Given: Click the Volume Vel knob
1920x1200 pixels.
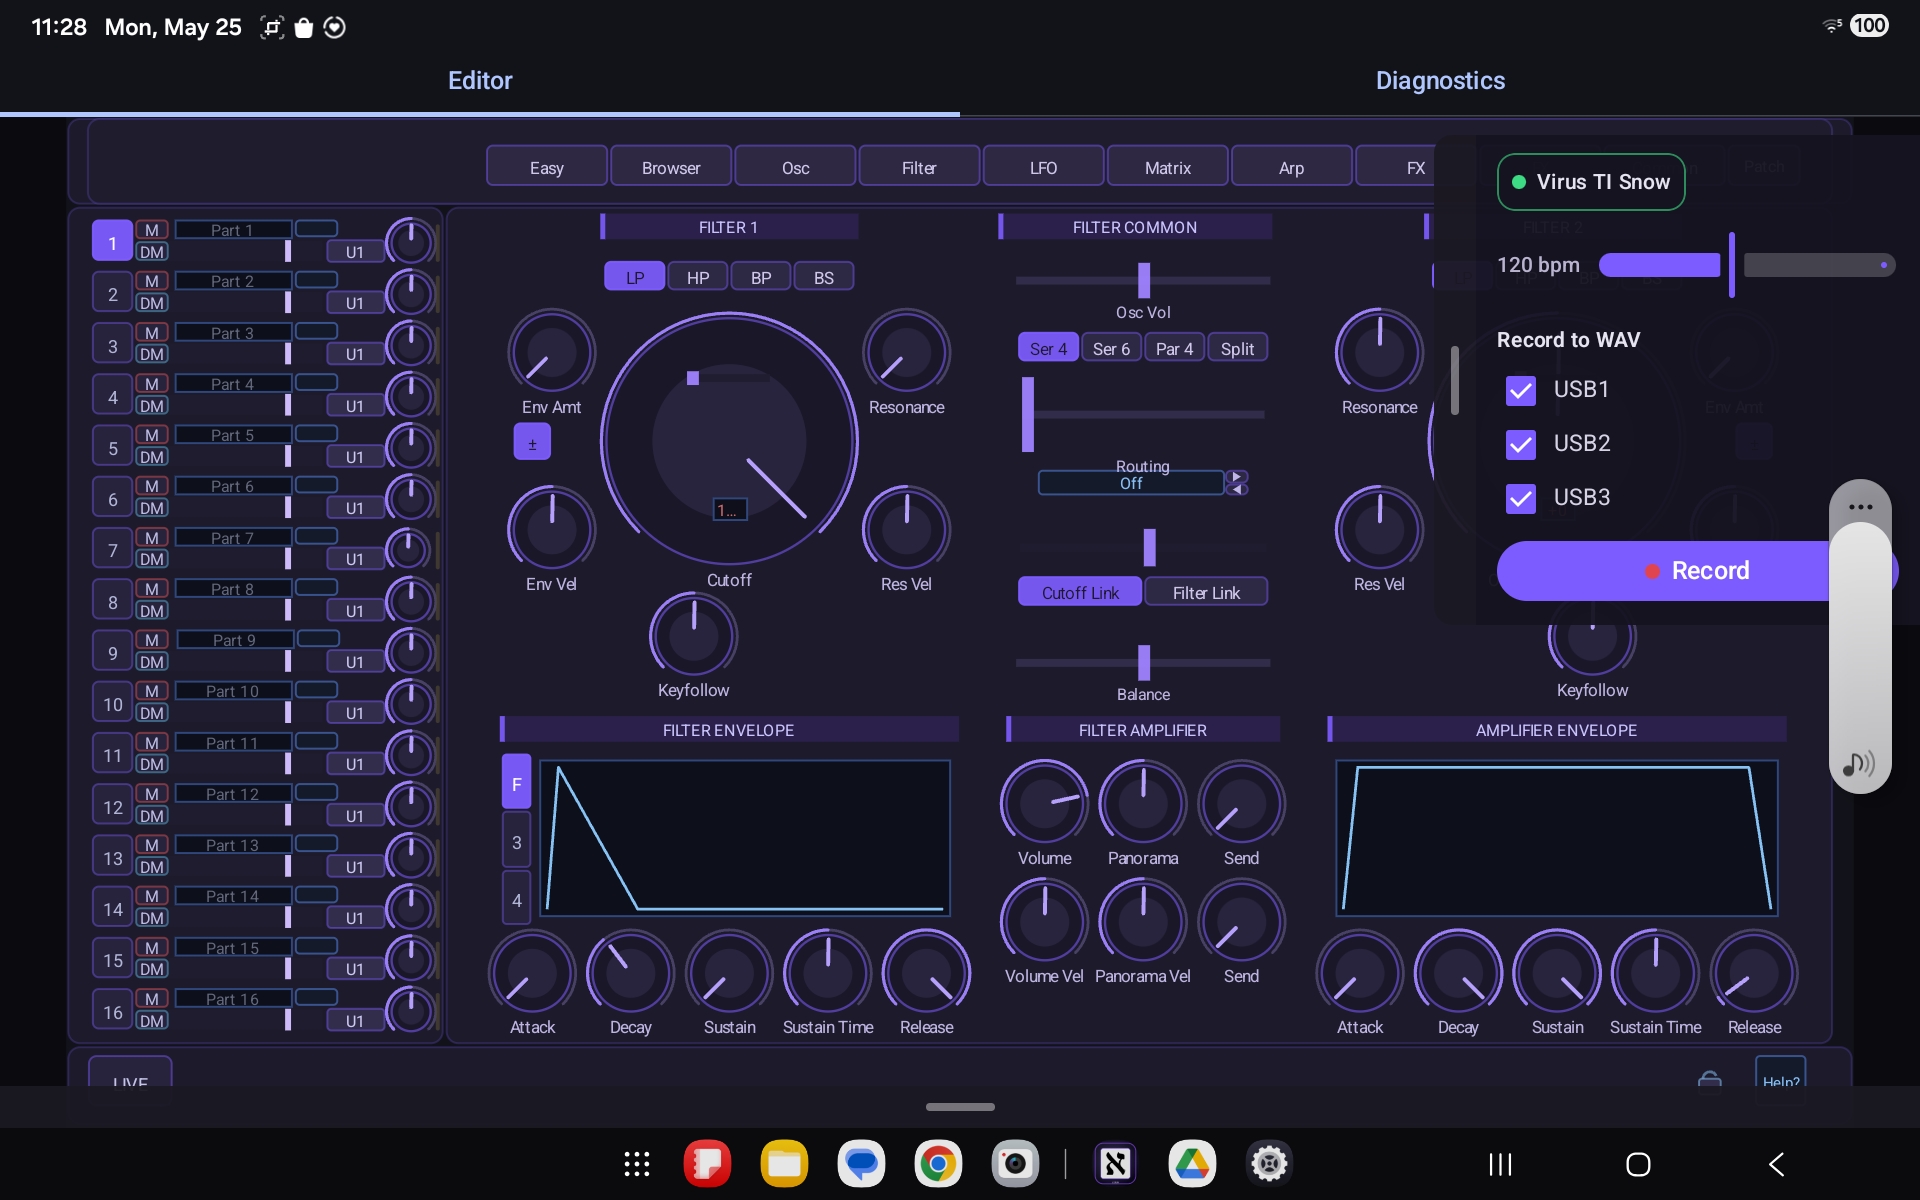Looking at the screenshot, I should click(1044, 921).
